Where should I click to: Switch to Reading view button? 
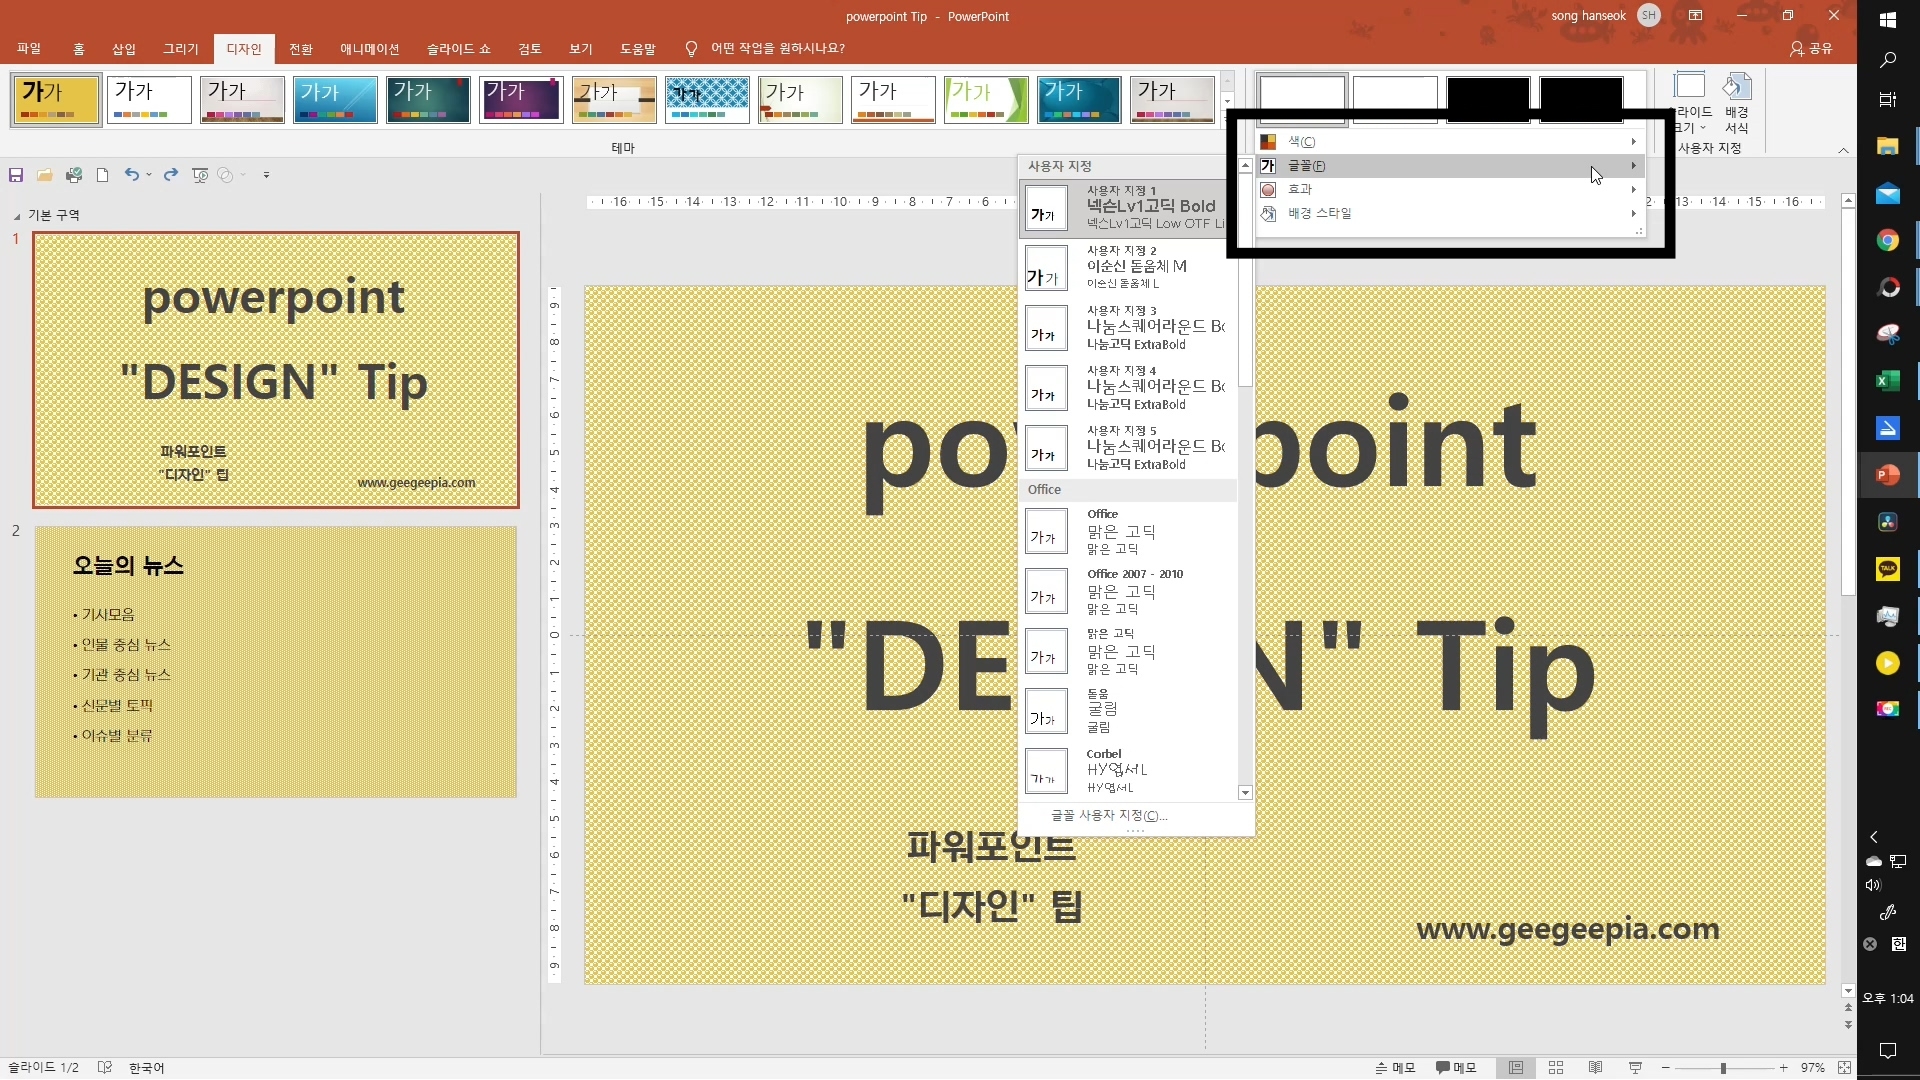coord(1596,1068)
